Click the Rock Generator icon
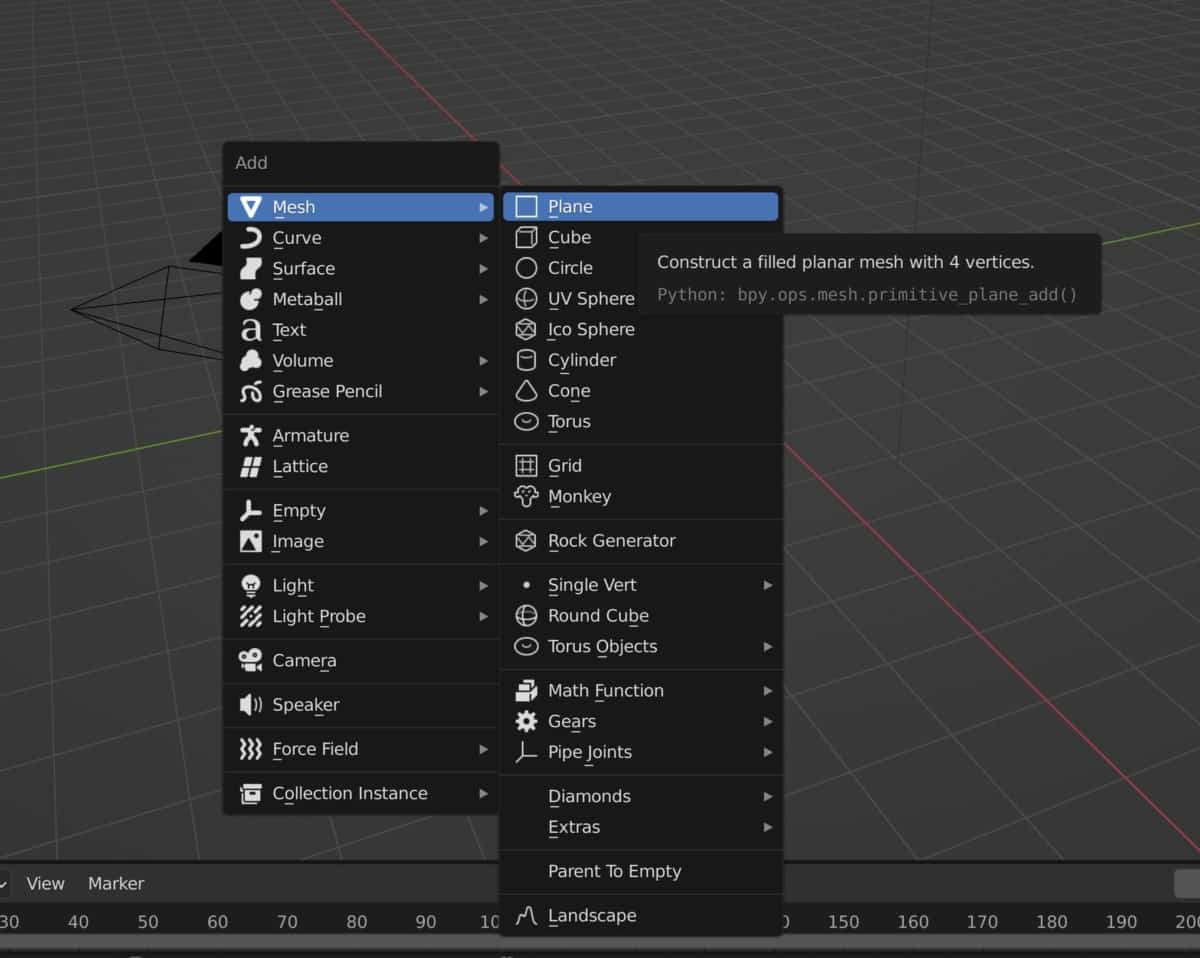 pyautogui.click(x=525, y=540)
